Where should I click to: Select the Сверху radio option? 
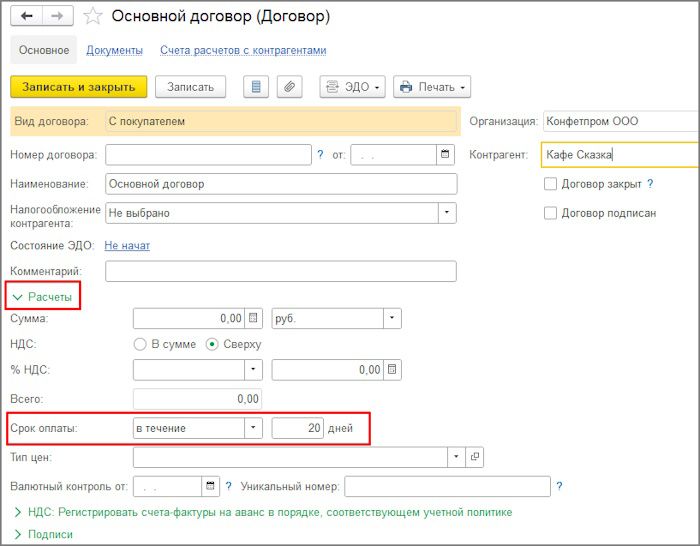(212, 344)
